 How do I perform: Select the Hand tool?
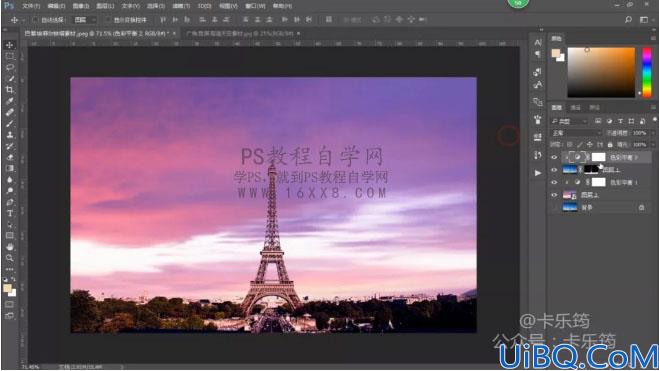[x=10, y=247]
